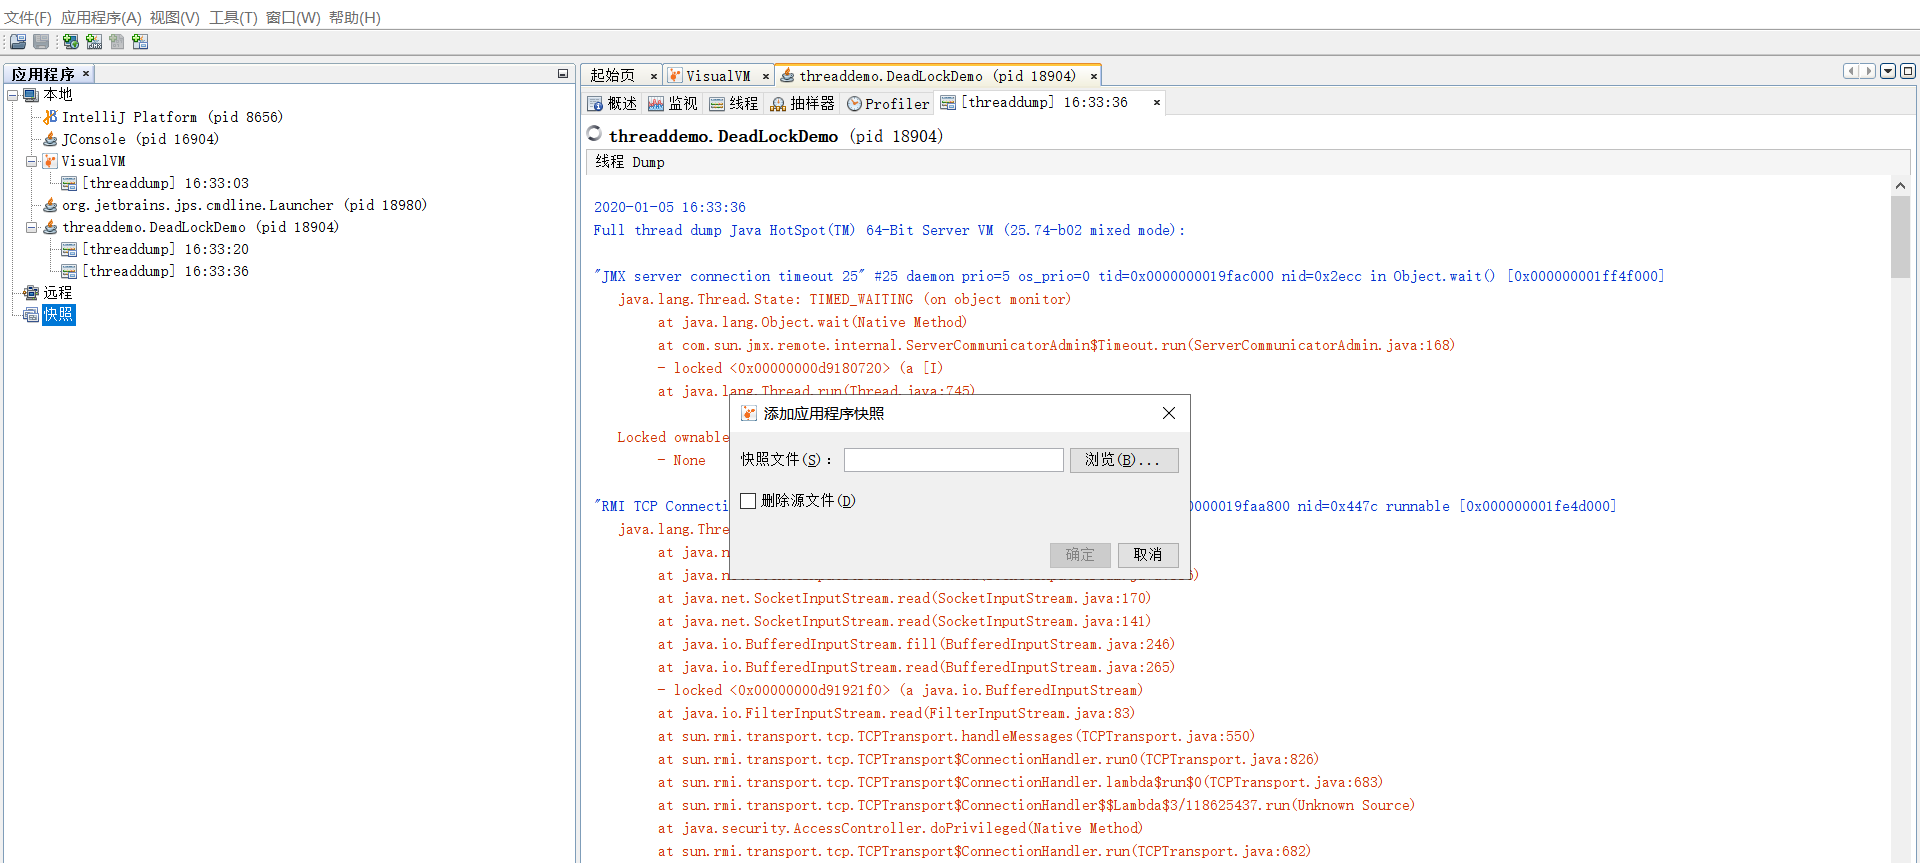Open threaddump 16:33:36 in the tree
Image resolution: width=1920 pixels, height=863 pixels.
[165, 271]
